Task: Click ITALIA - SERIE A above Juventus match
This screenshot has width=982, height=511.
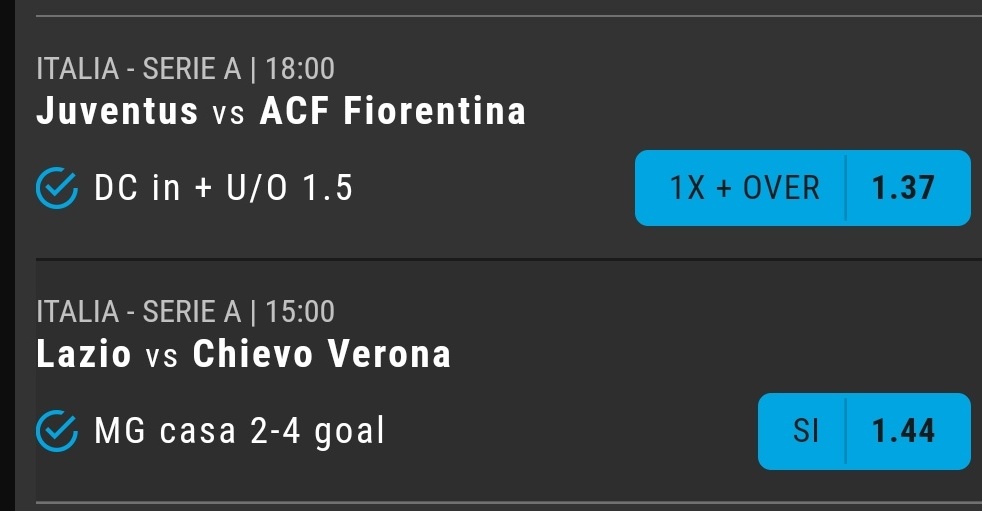Action: 139,68
